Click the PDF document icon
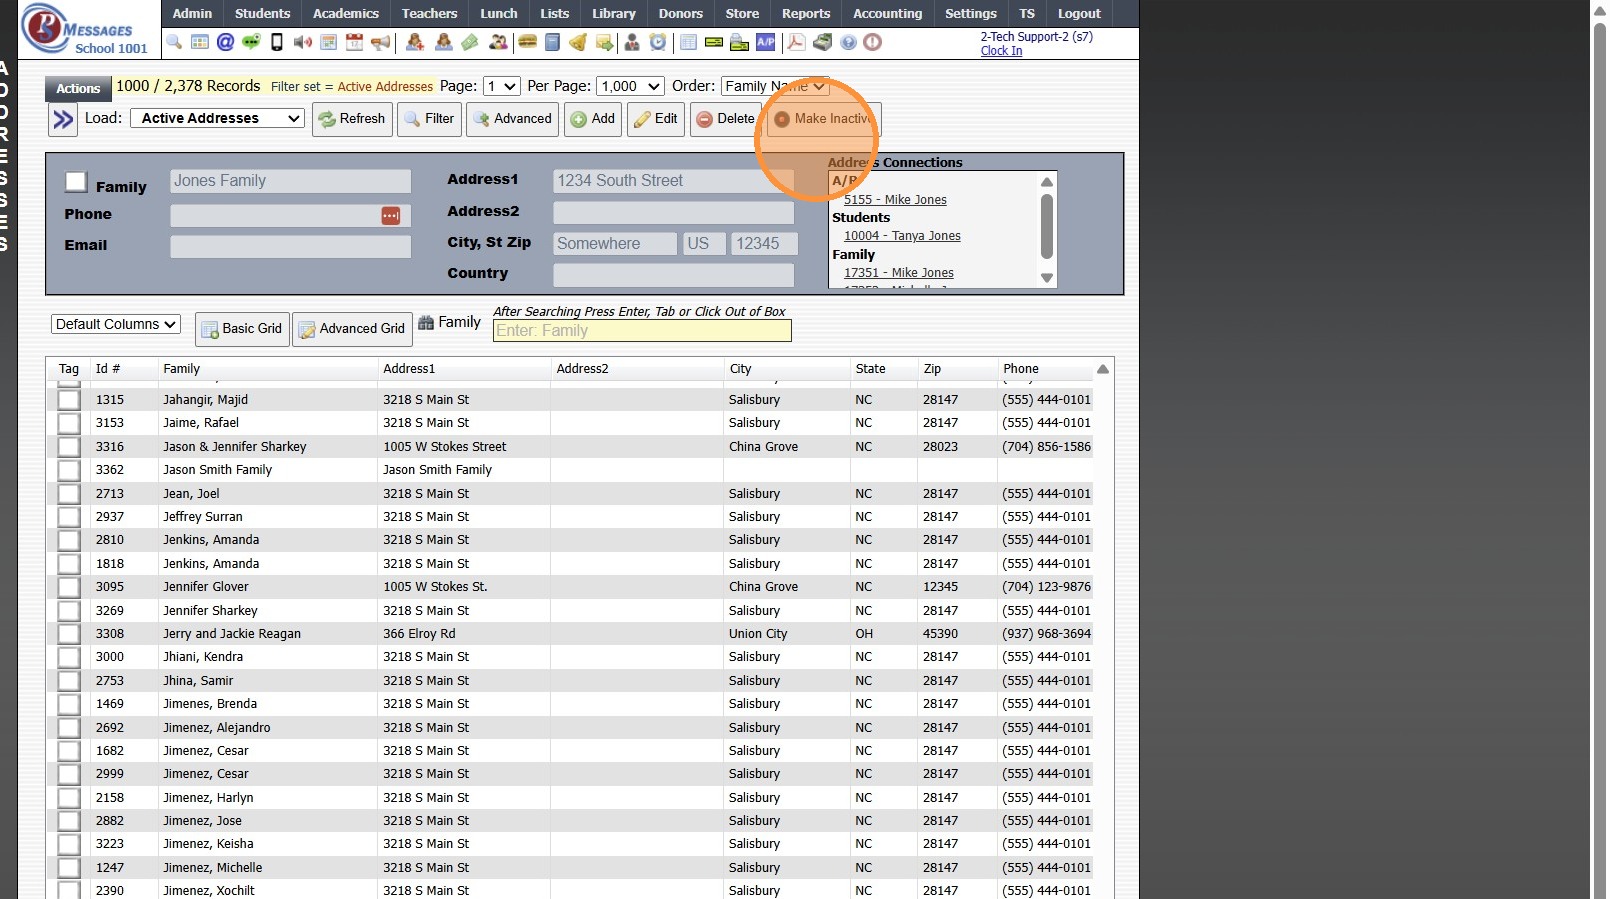1610x899 pixels. tap(796, 42)
